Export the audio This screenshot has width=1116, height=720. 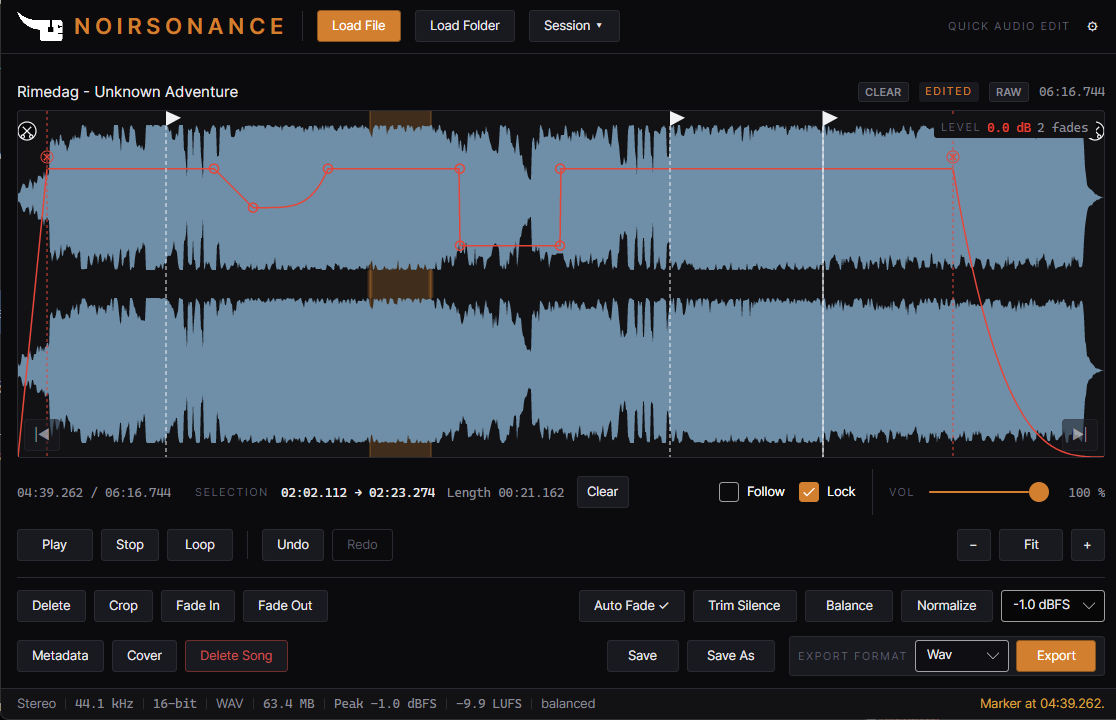[1056, 655]
